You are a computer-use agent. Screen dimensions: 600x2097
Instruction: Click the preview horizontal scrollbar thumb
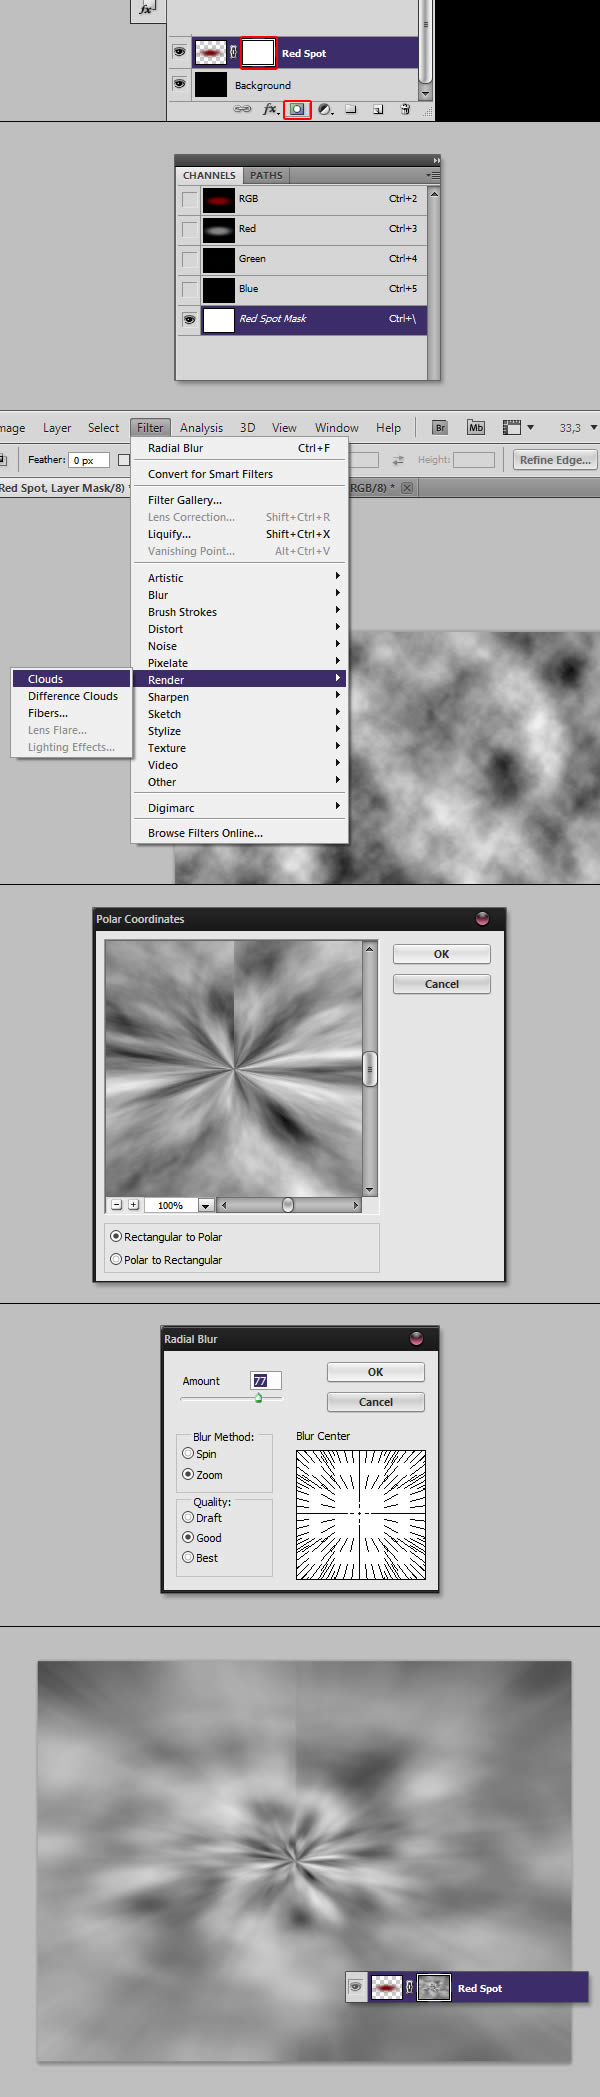coord(288,1205)
